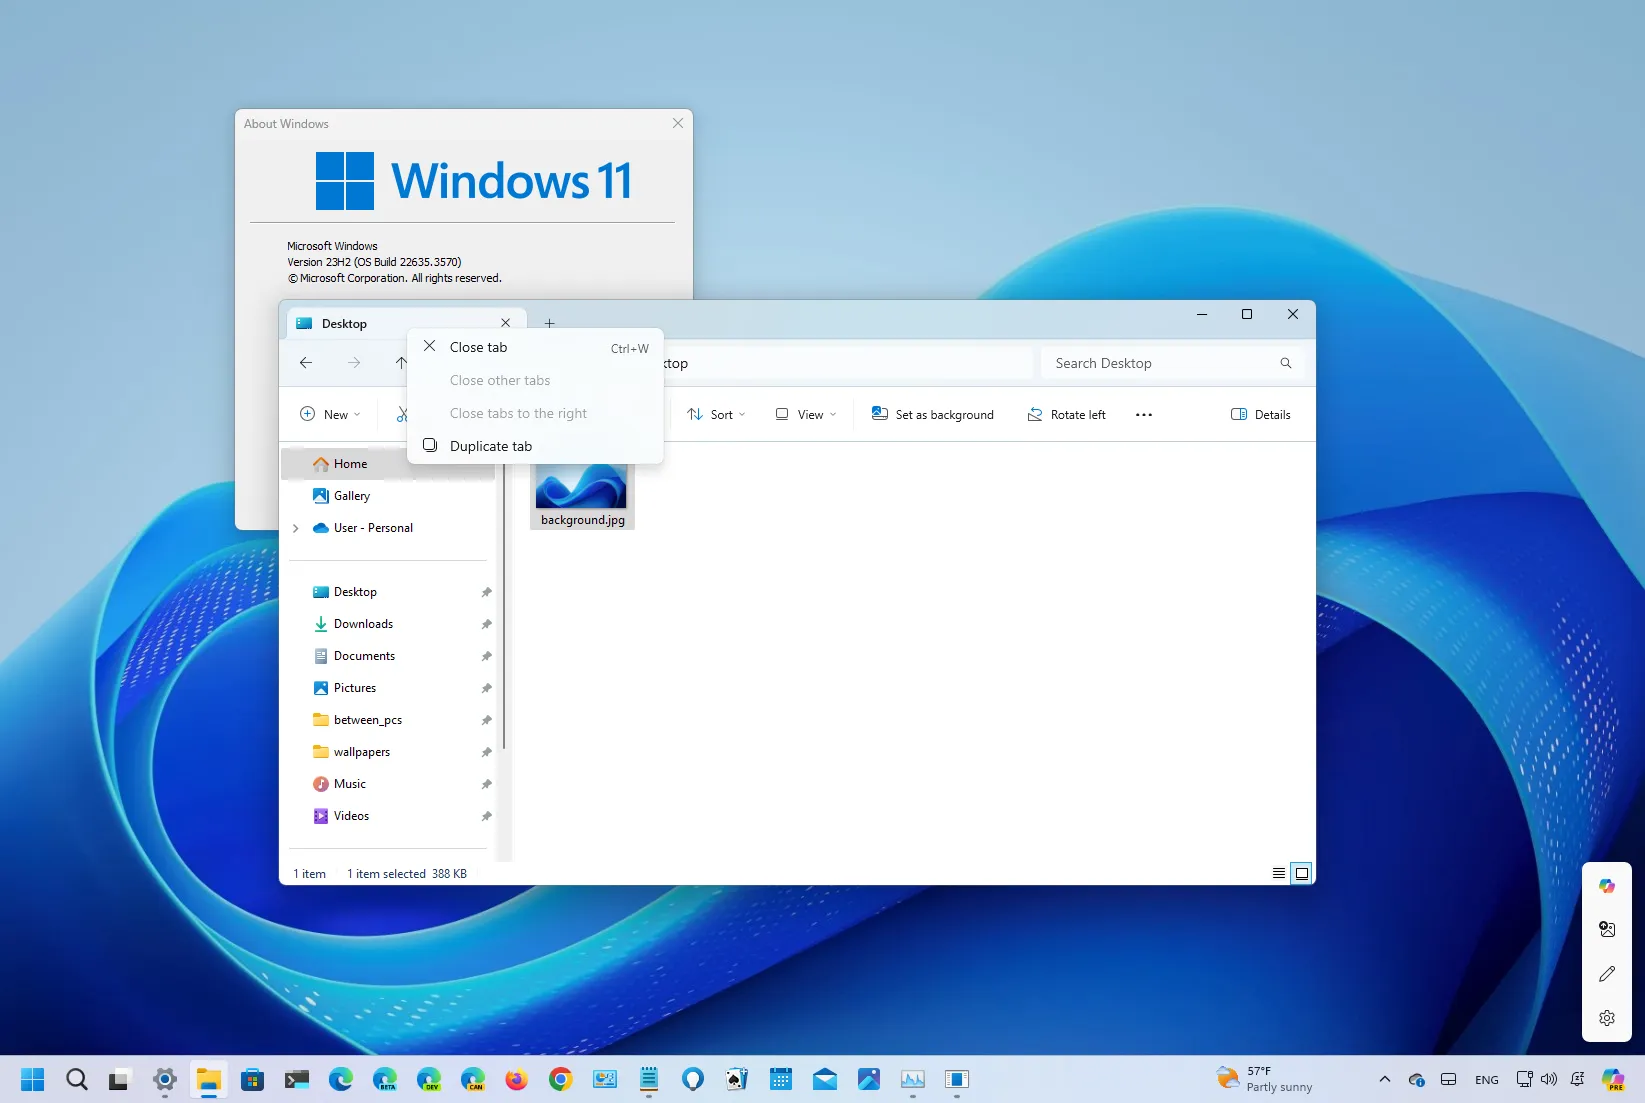Click the search magnifier in Search Desktop box

[x=1286, y=363]
